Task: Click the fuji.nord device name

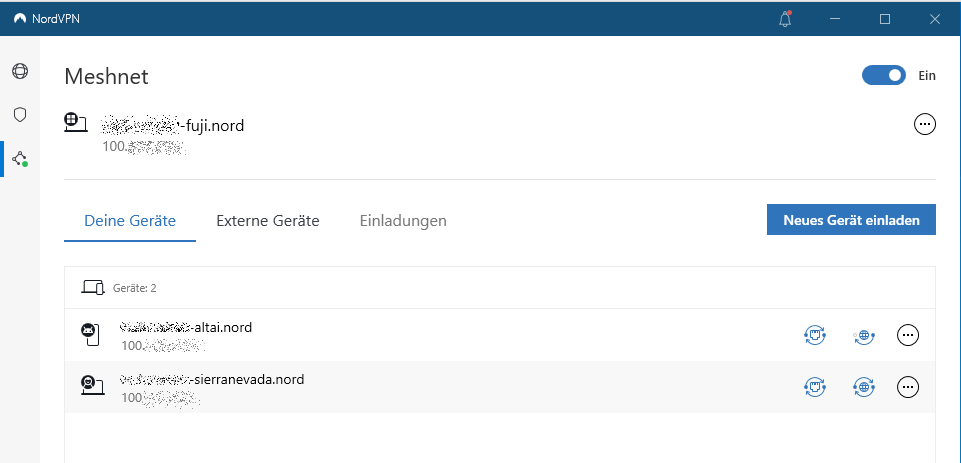Action: coord(174,126)
